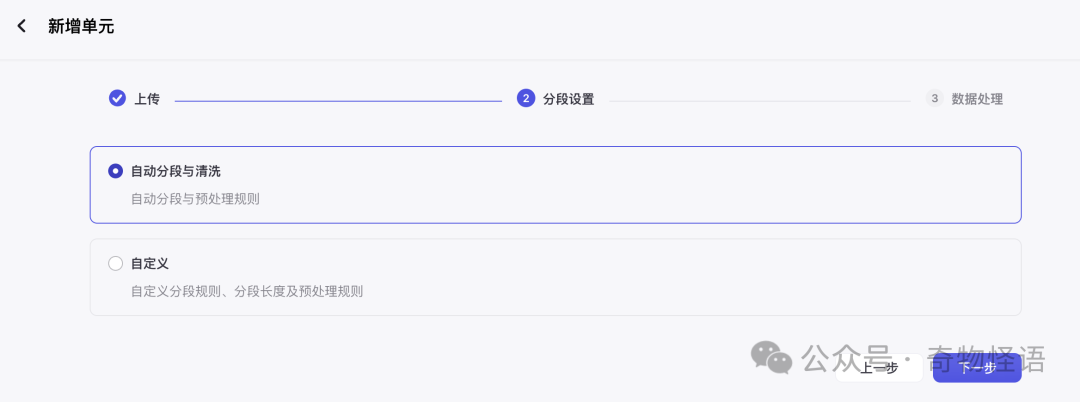Screen dimensions: 1080x402
Task: Click the 自动分段与清洗 option title text
Action: pos(175,171)
